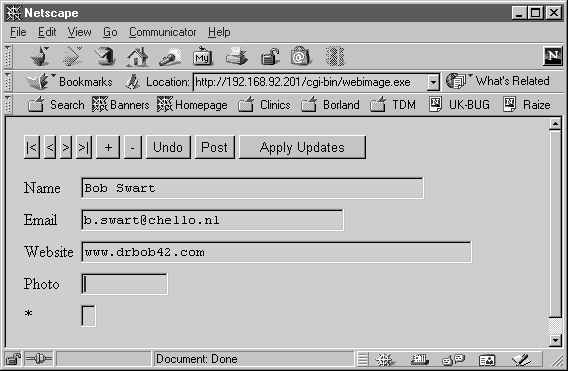Open the Clinics bookmark folder

[x=264, y=105]
